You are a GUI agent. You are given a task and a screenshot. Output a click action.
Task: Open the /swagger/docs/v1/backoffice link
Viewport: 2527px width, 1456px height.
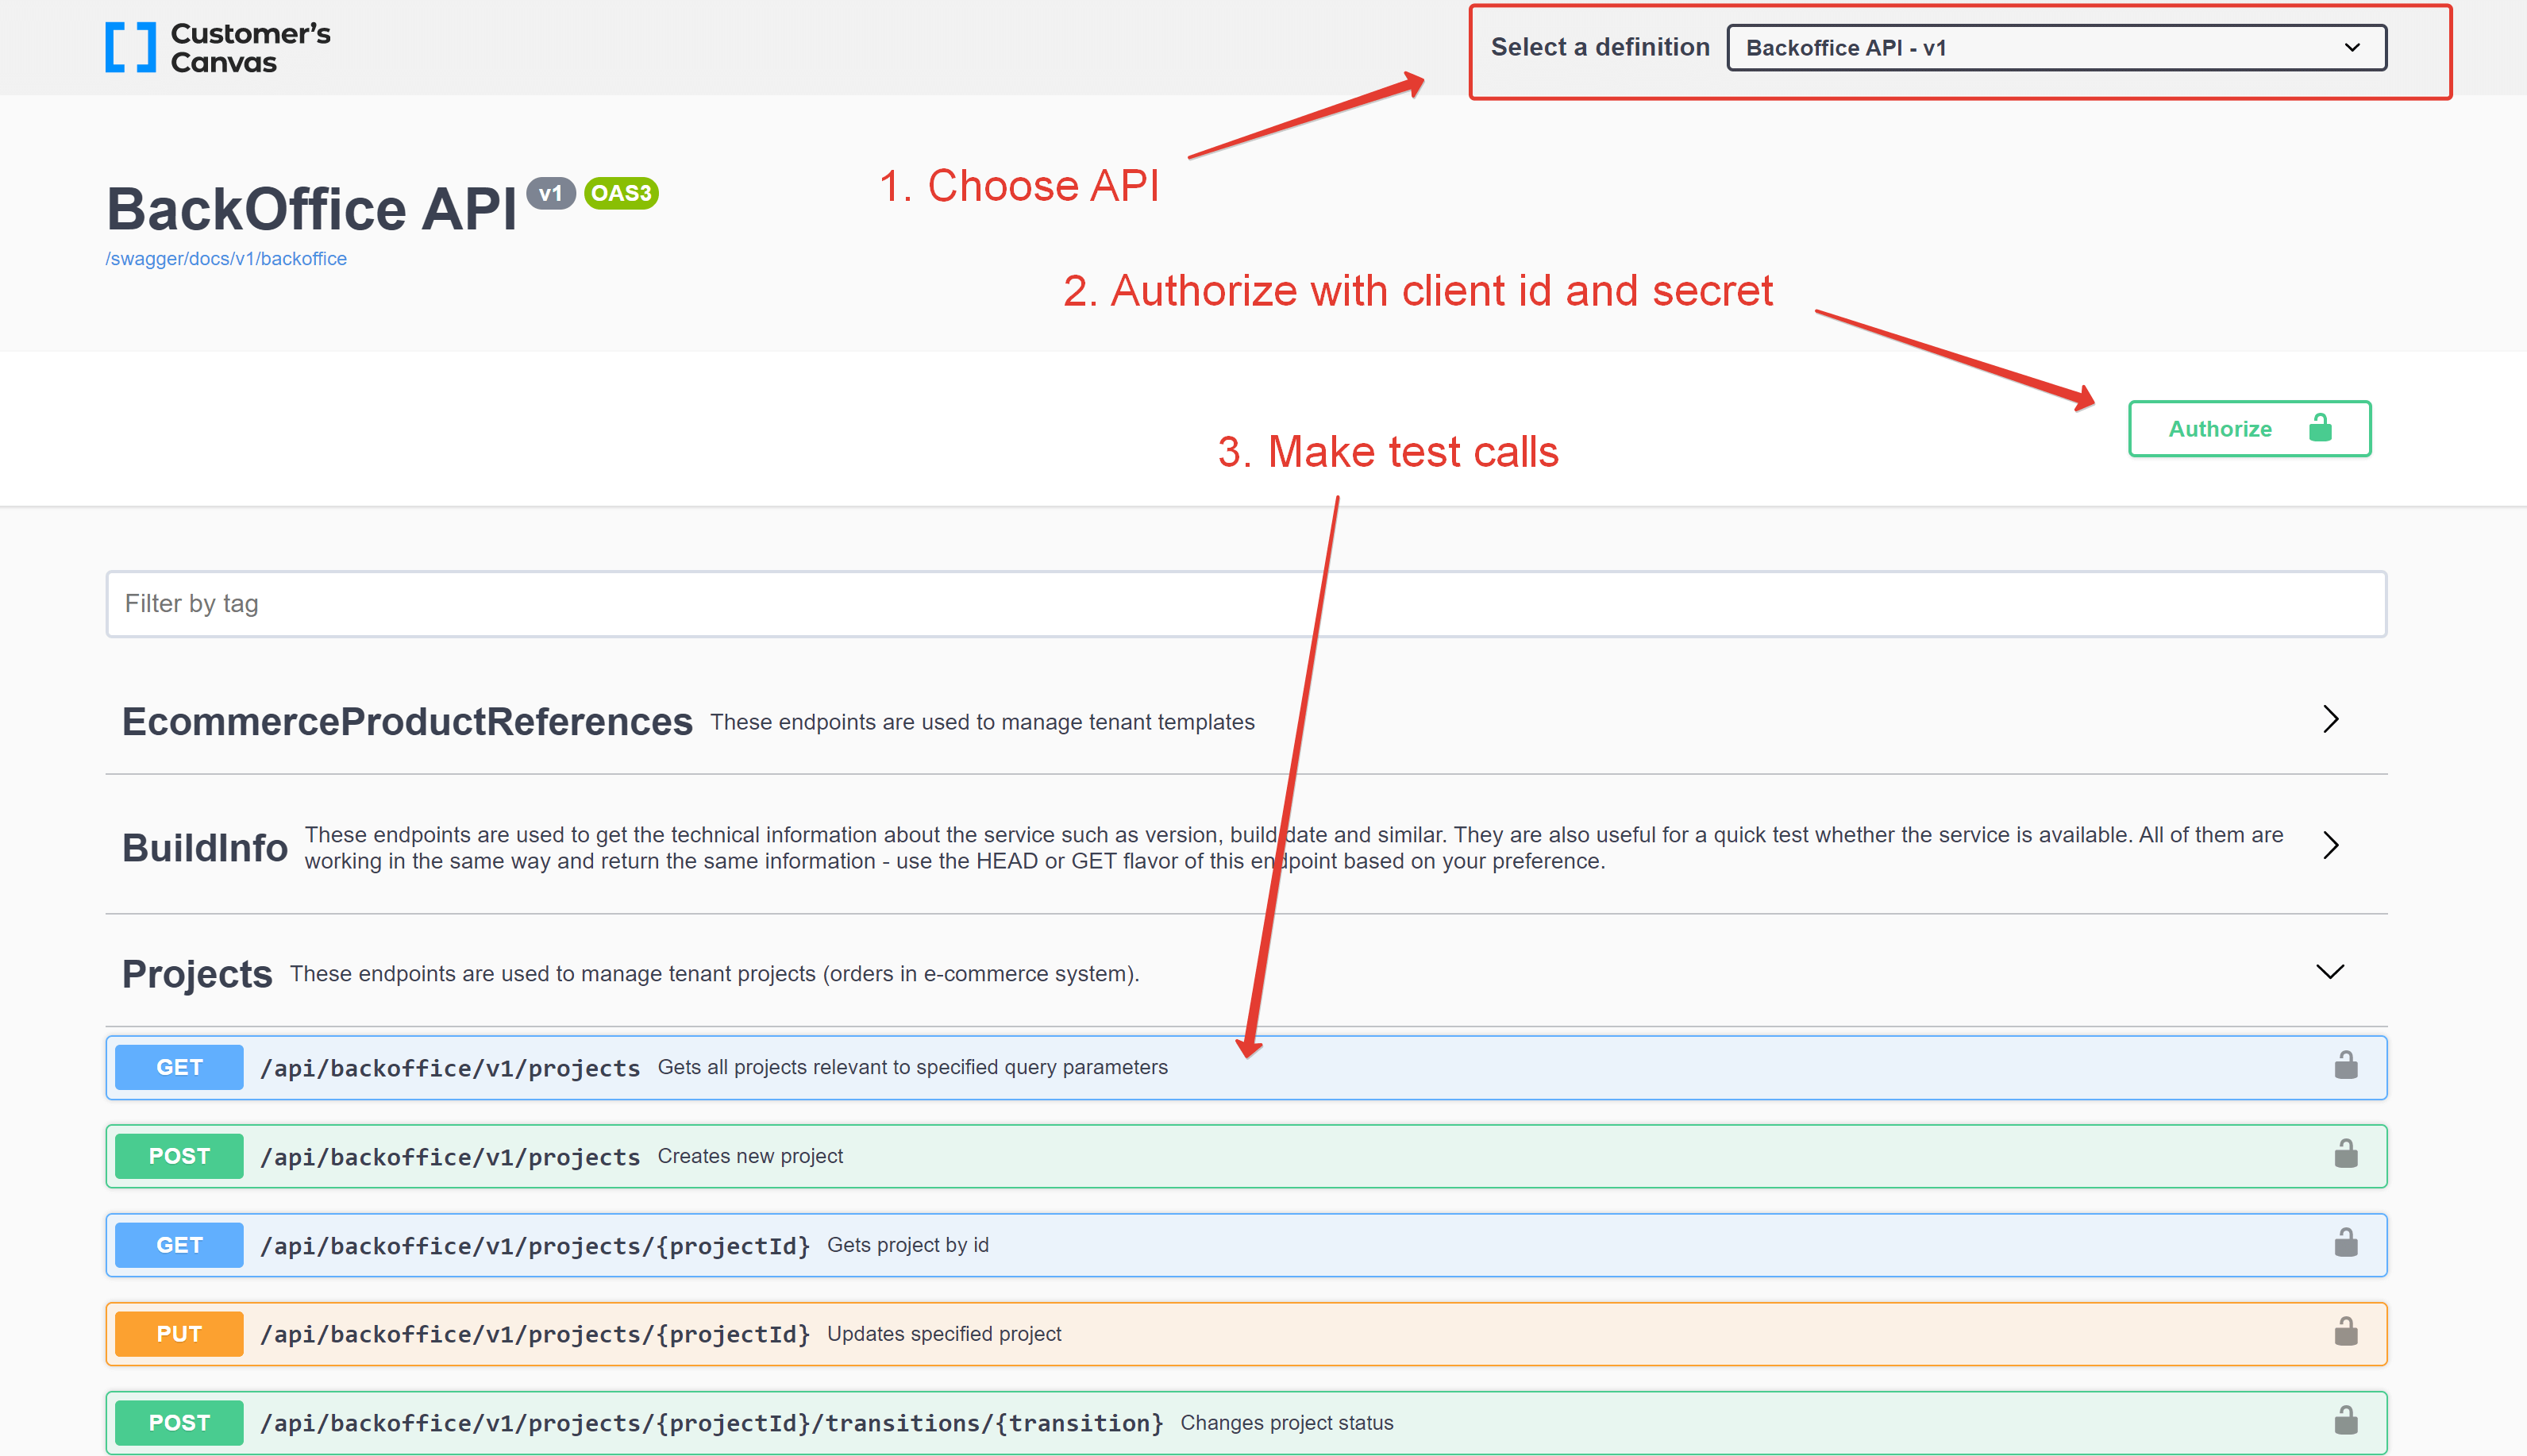[x=226, y=259]
